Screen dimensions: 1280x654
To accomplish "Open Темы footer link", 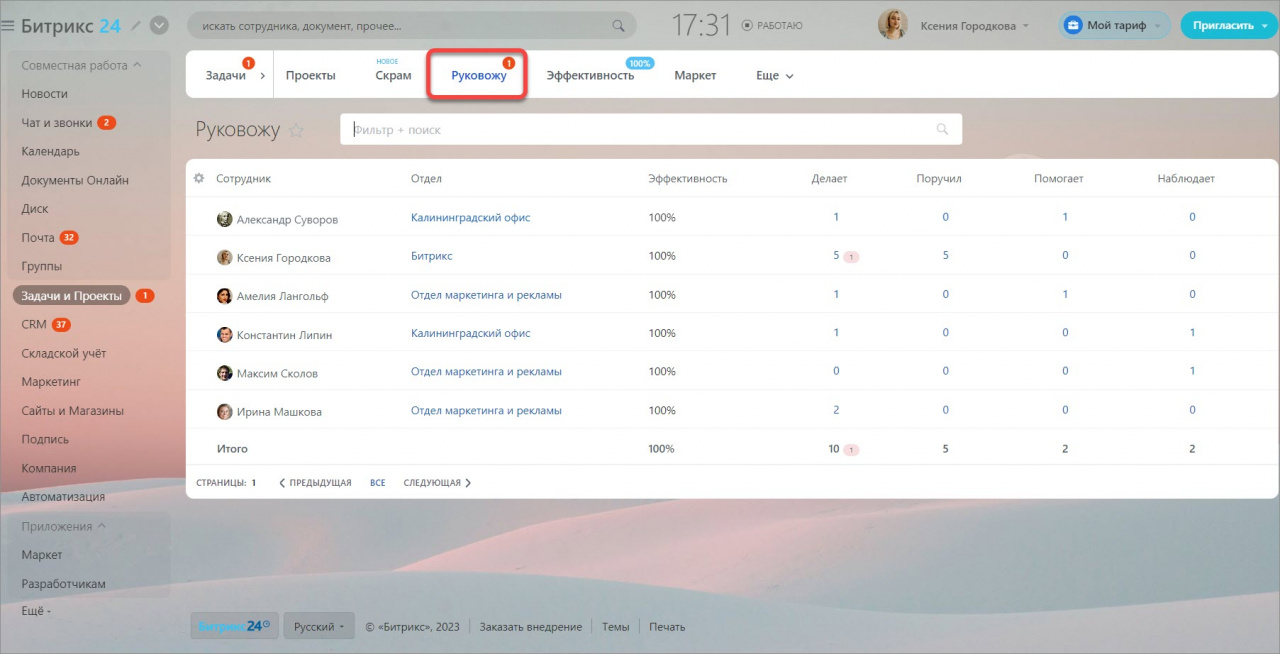I will (616, 627).
